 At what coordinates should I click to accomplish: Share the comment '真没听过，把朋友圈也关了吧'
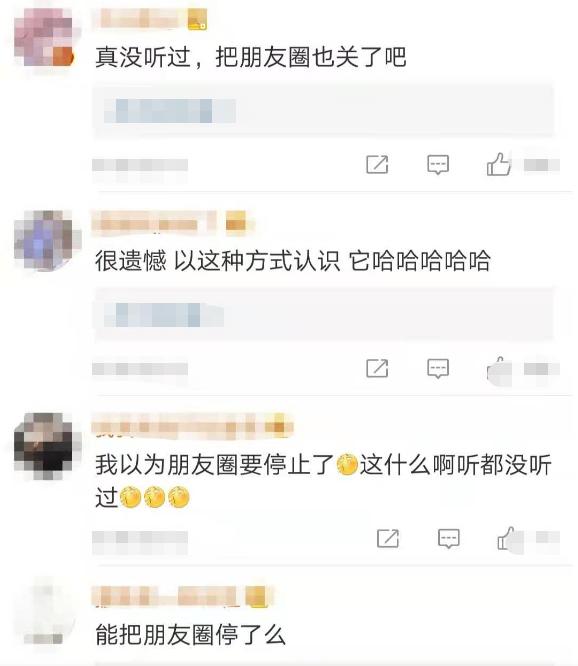click(377, 164)
